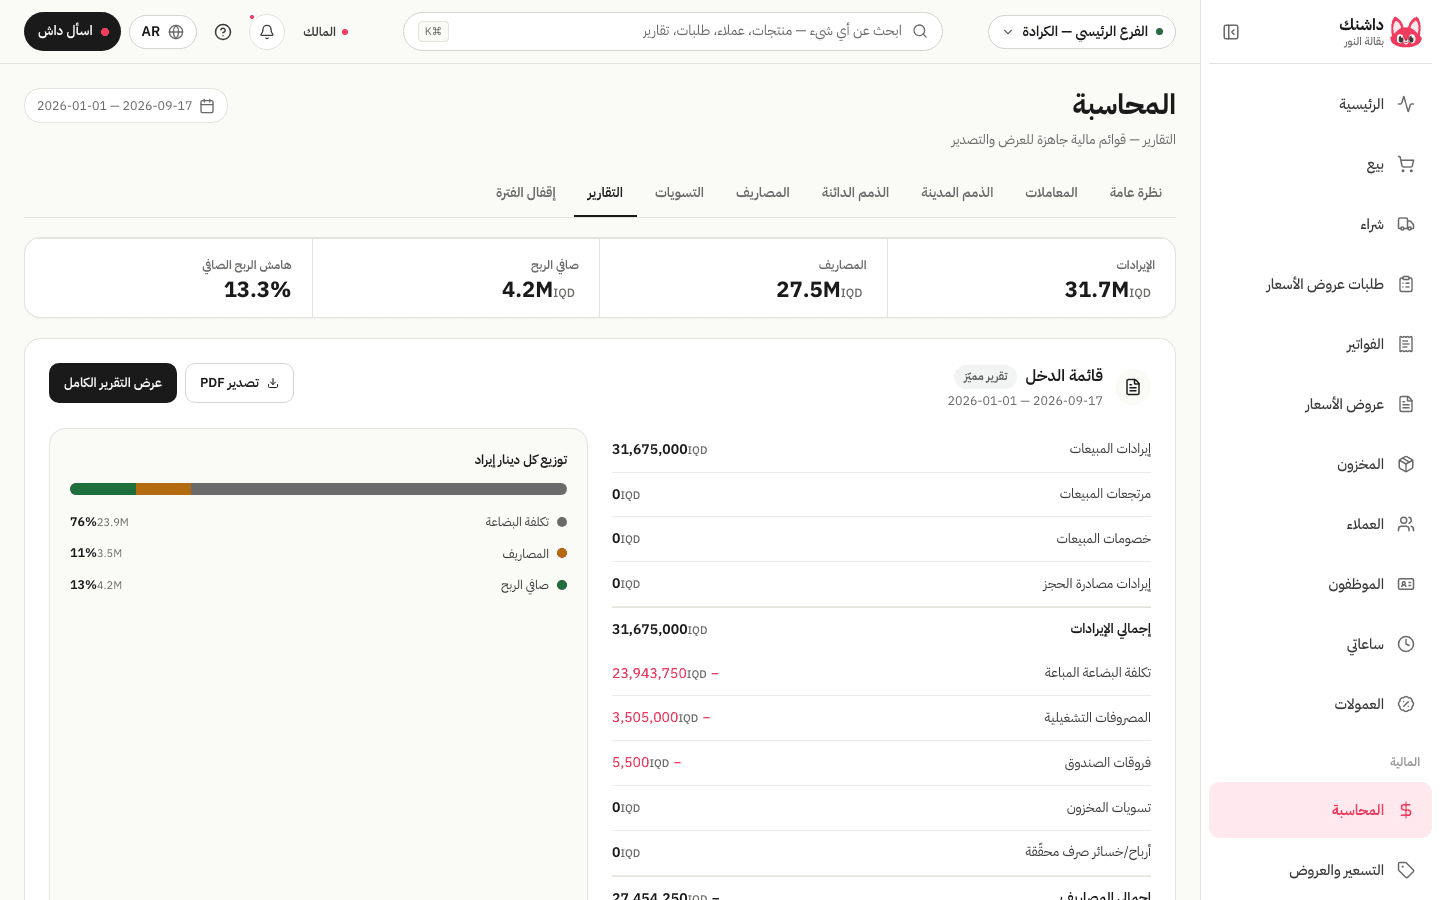Open المخزون sidebar link
The height and width of the screenshot is (900, 1440).
point(1320,464)
